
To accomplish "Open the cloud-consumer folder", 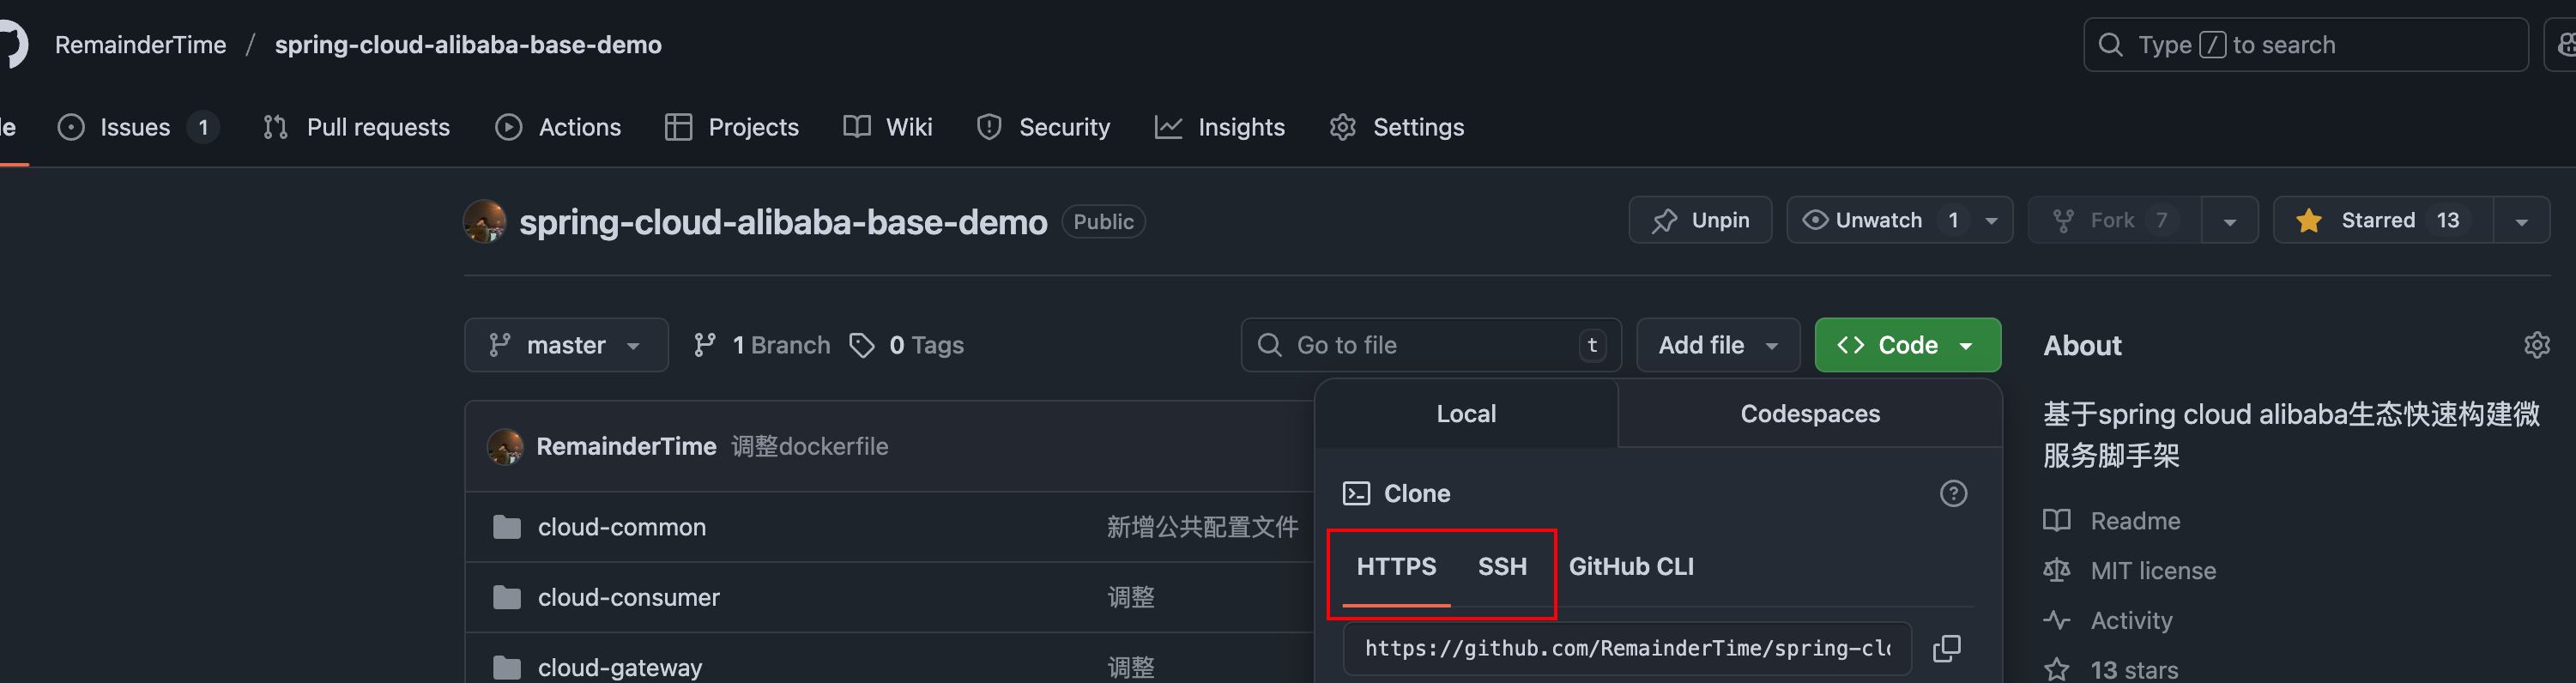I will [629, 598].
